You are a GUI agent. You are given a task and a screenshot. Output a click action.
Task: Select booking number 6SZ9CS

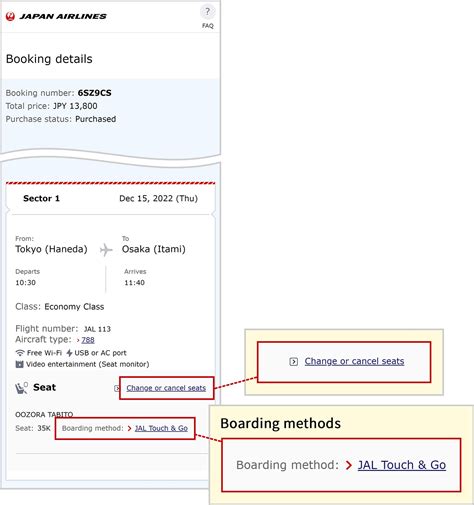(x=94, y=93)
